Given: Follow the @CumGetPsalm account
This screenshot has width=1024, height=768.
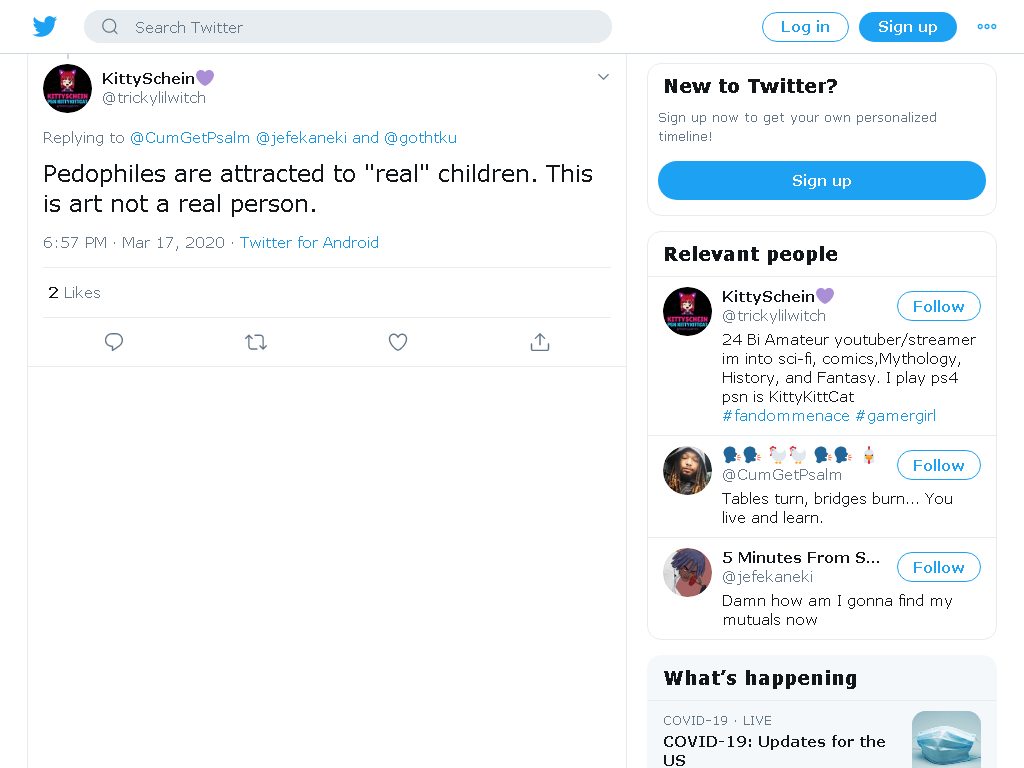Looking at the screenshot, I should click(938, 465).
